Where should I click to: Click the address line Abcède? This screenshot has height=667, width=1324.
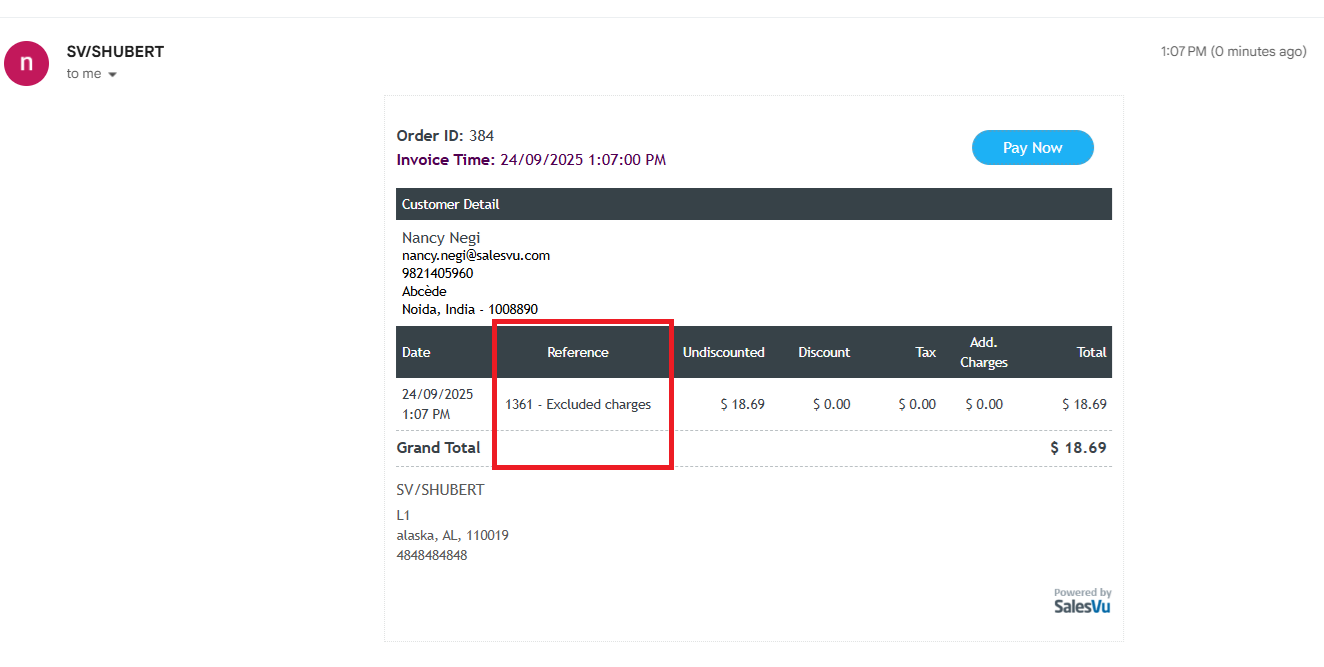(x=424, y=292)
